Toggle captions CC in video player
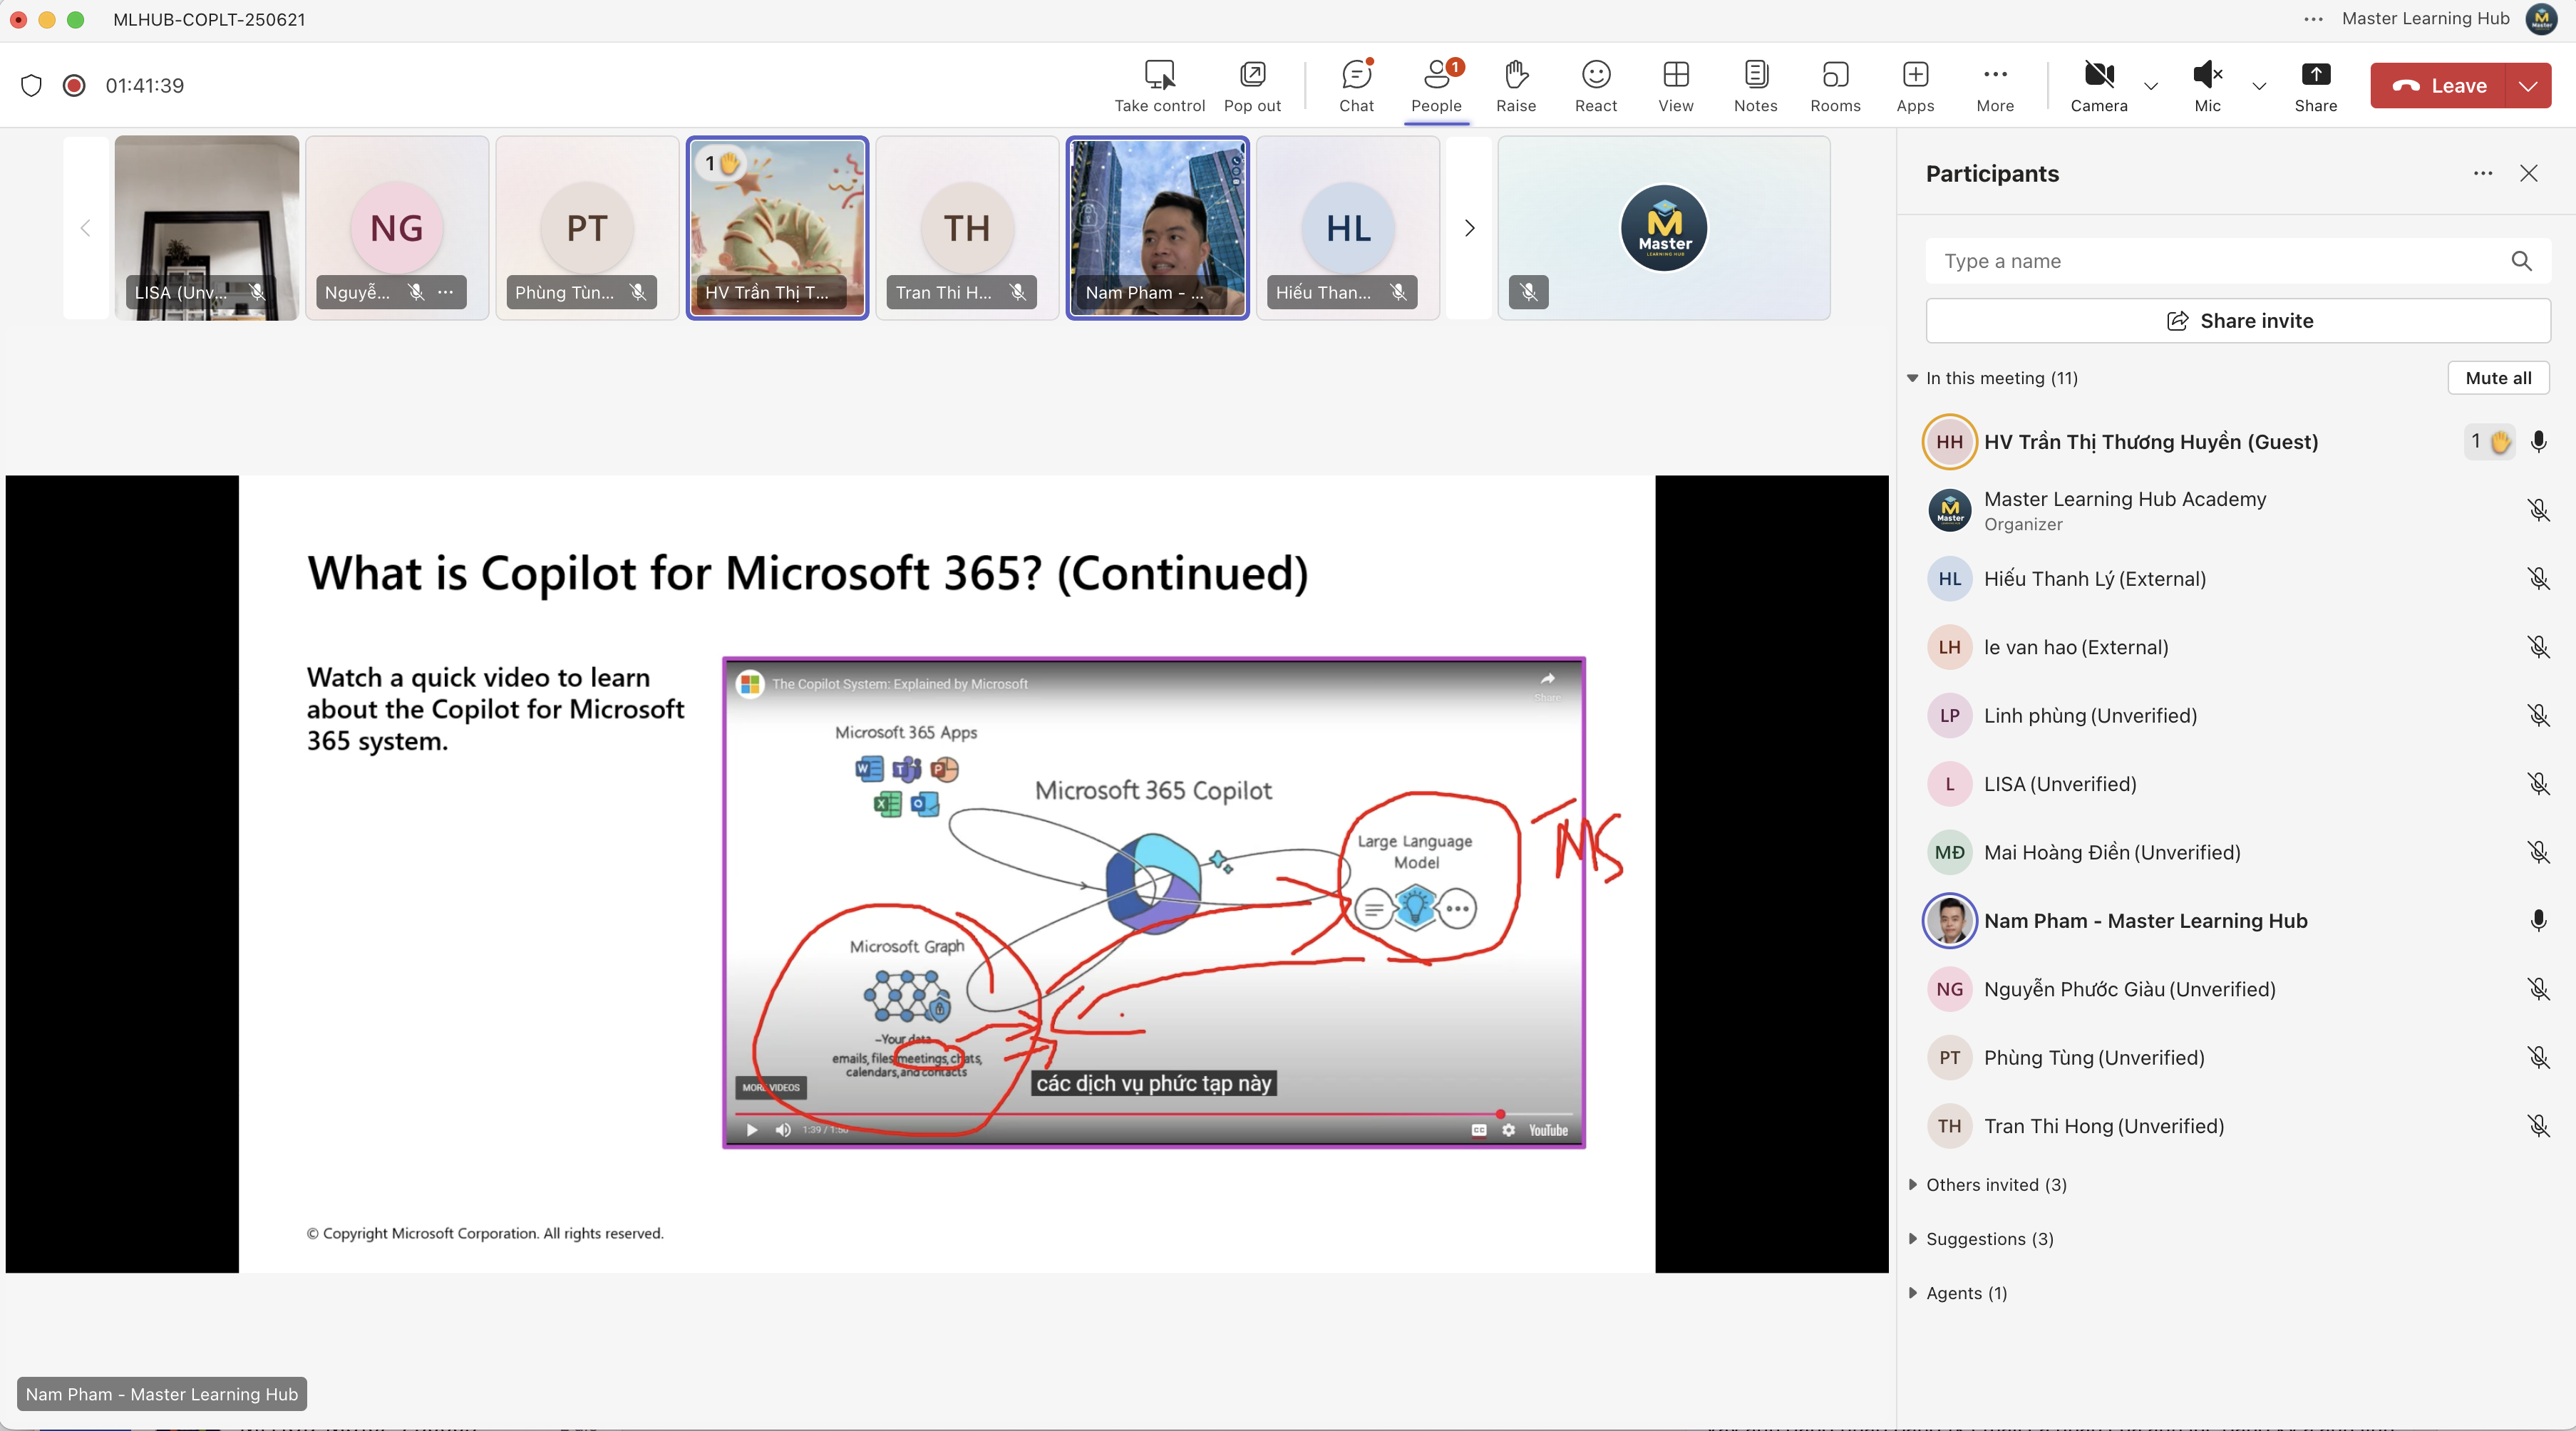Screen dimensions: 2576x1431 pyautogui.click(x=1478, y=1130)
